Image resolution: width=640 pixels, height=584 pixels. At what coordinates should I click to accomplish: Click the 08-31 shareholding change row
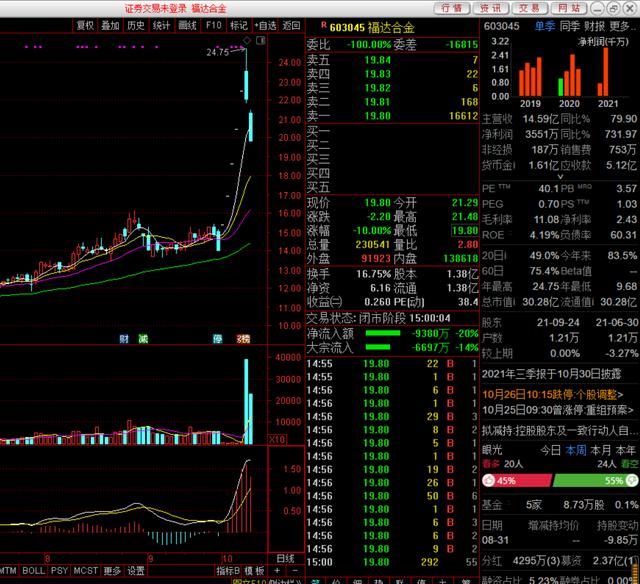pos(560,540)
